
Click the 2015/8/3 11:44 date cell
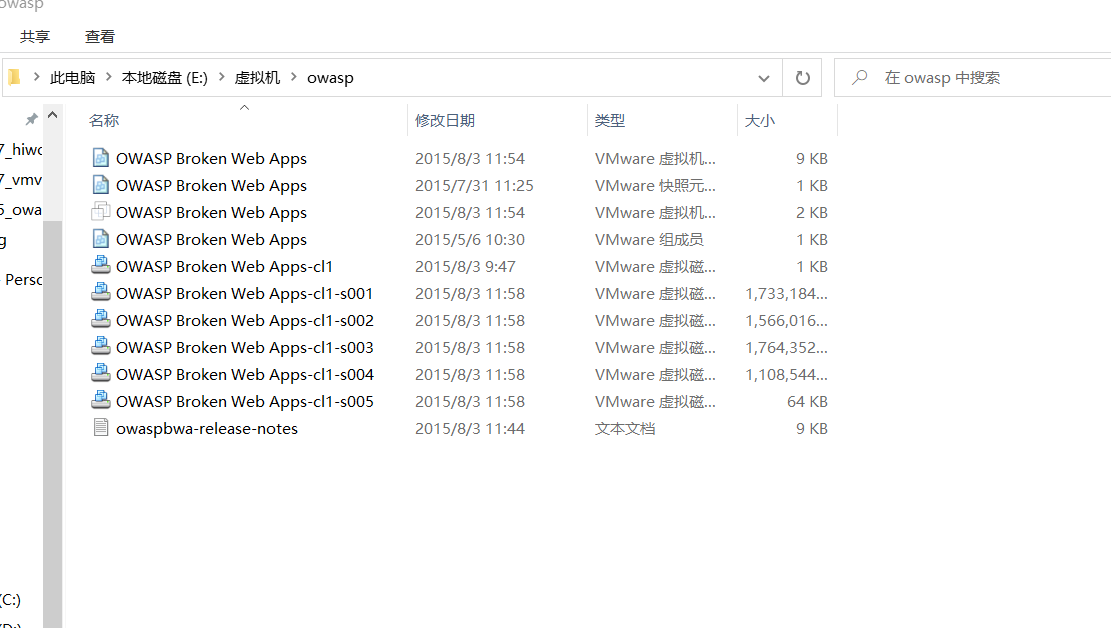click(469, 428)
